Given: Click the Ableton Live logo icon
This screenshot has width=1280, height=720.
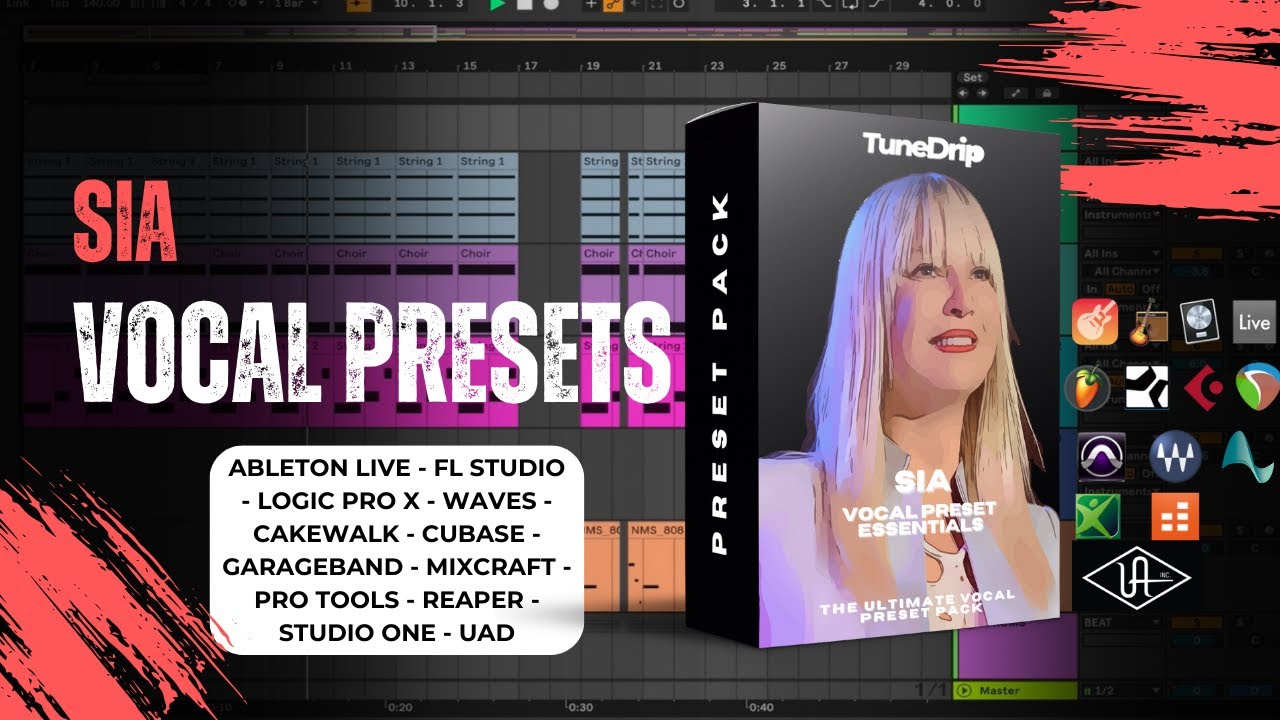Looking at the screenshot, I should click(1254, 322).
